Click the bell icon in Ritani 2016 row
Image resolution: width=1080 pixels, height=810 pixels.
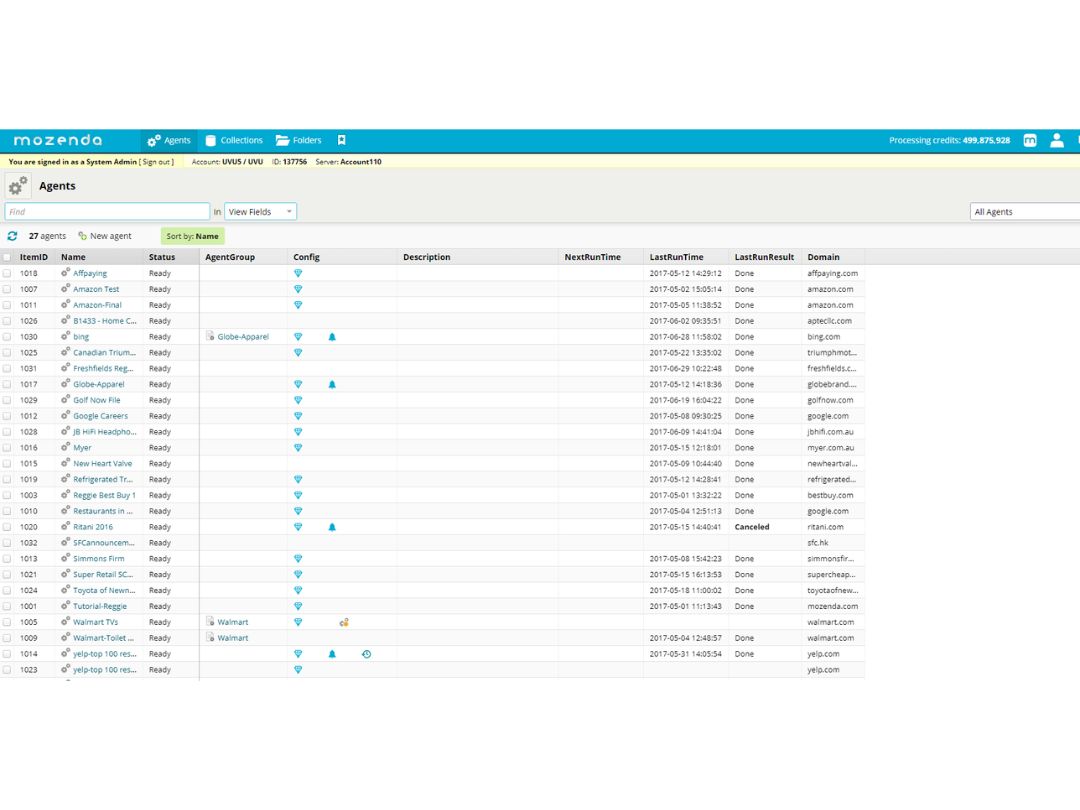point(332,527)
